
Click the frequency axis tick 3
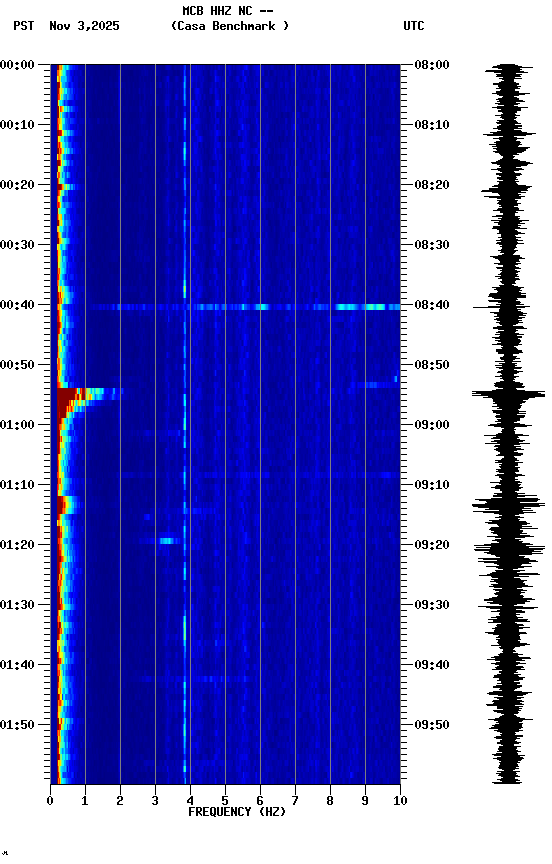coord(155,801)
